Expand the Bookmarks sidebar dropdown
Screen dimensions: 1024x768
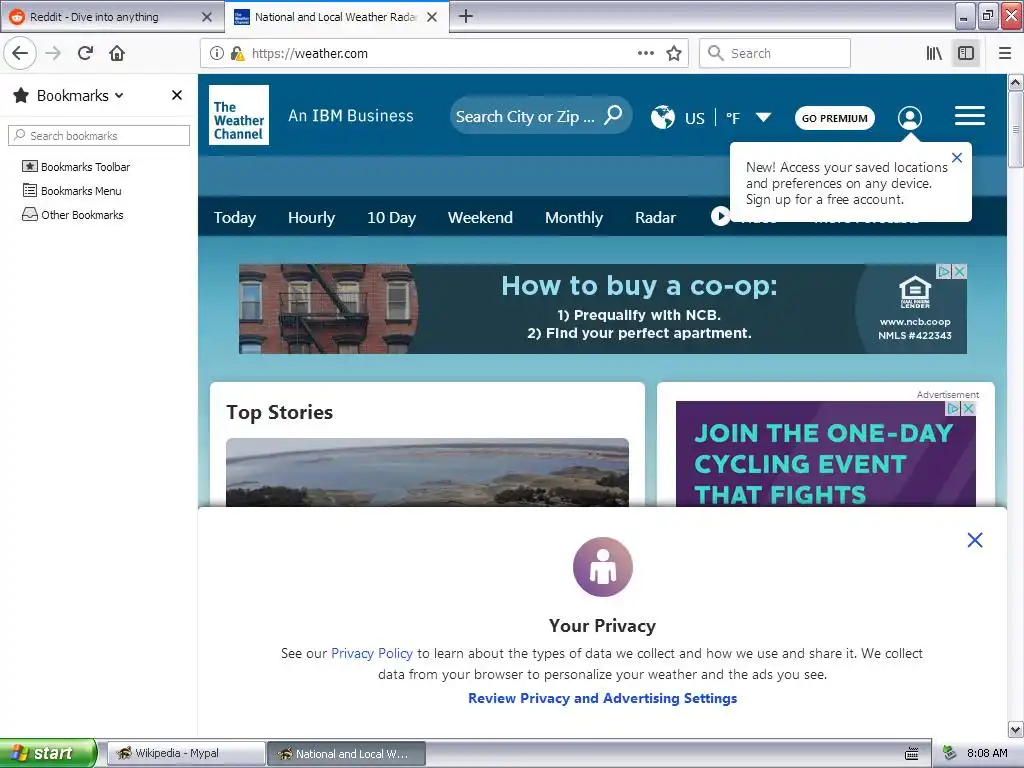pos(119,95)
